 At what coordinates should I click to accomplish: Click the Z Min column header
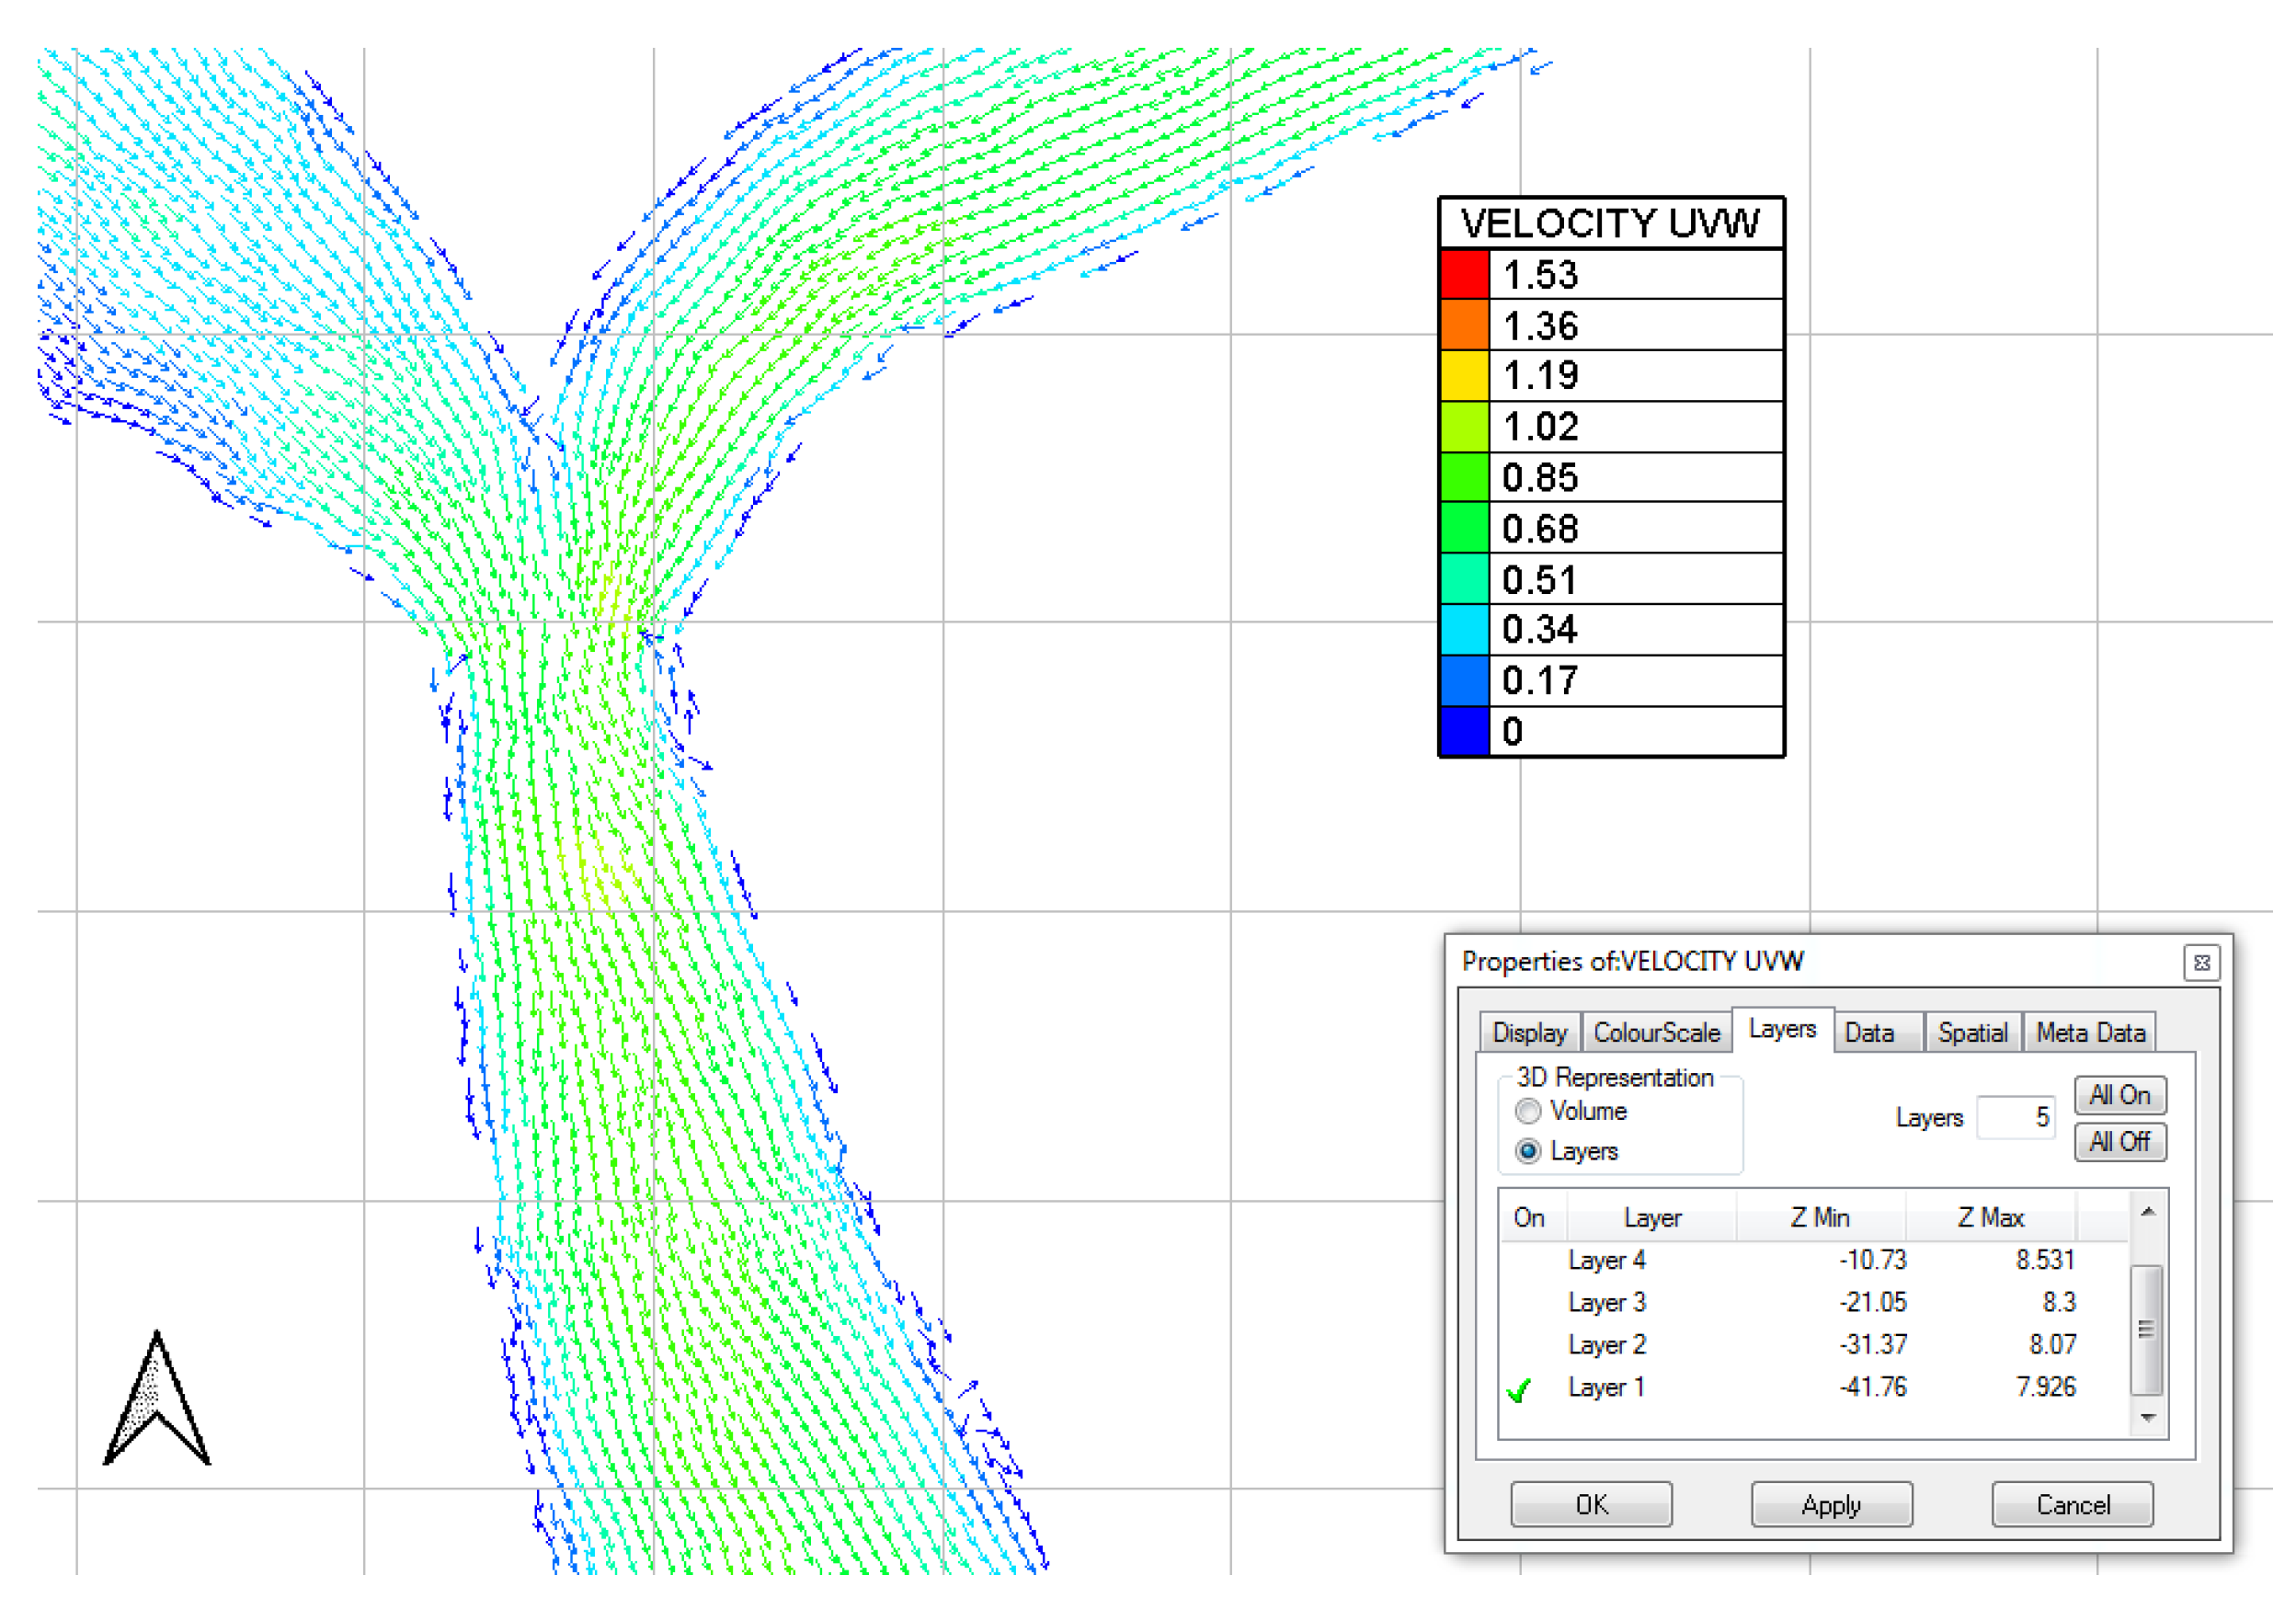1819,1217
